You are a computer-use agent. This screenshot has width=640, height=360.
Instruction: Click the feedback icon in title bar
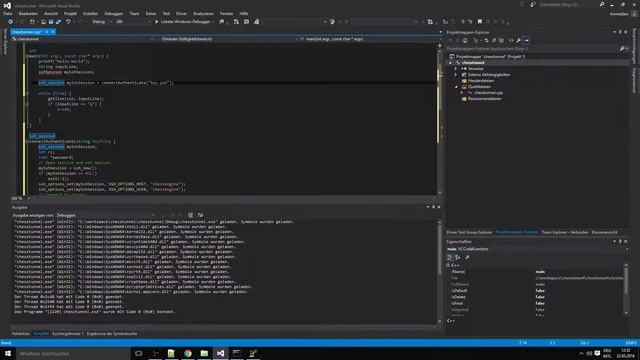tap(533, 4)
